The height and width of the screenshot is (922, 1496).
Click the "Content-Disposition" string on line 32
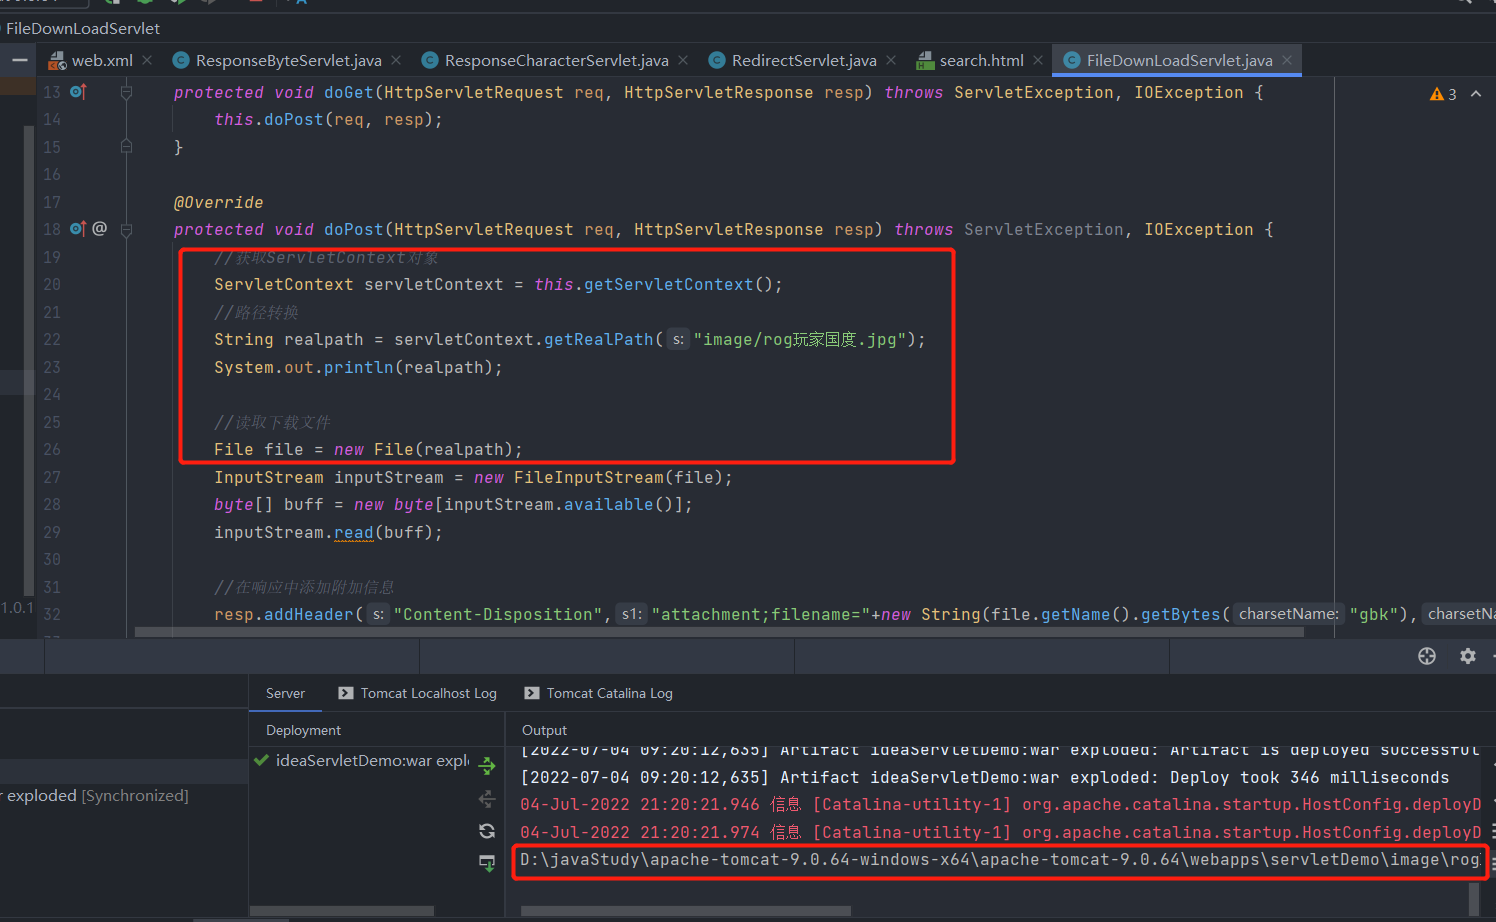click(x=498, y=615)
